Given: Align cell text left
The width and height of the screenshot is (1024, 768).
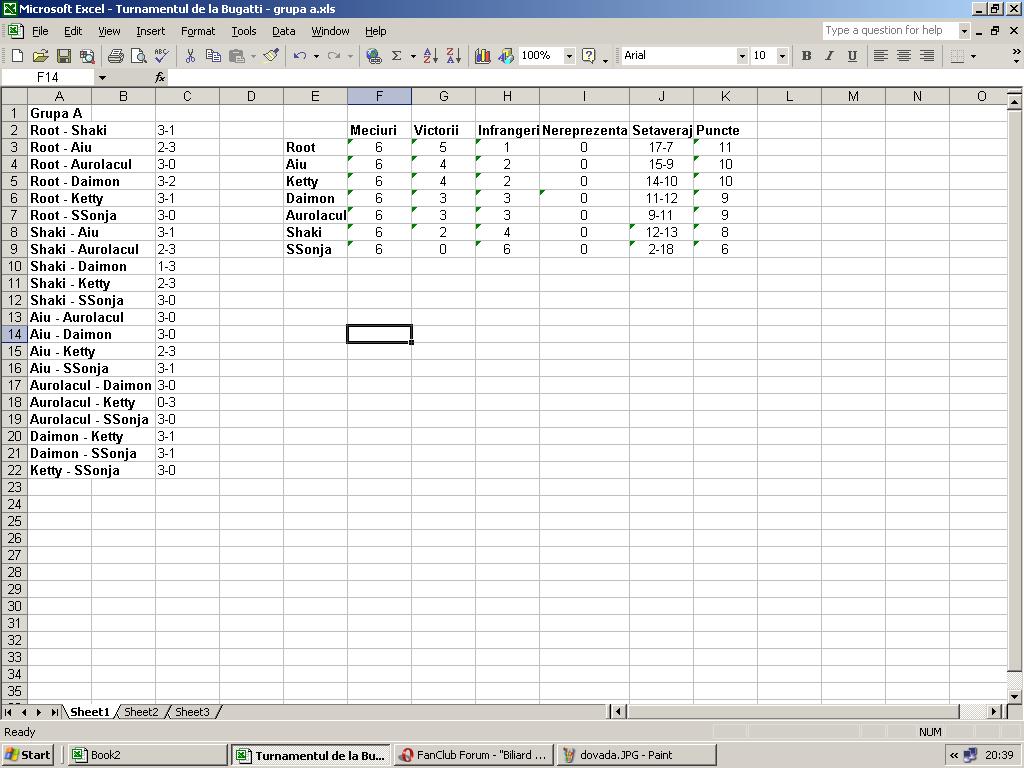Looking at the screenshot, I should click(x=880, y=56).
